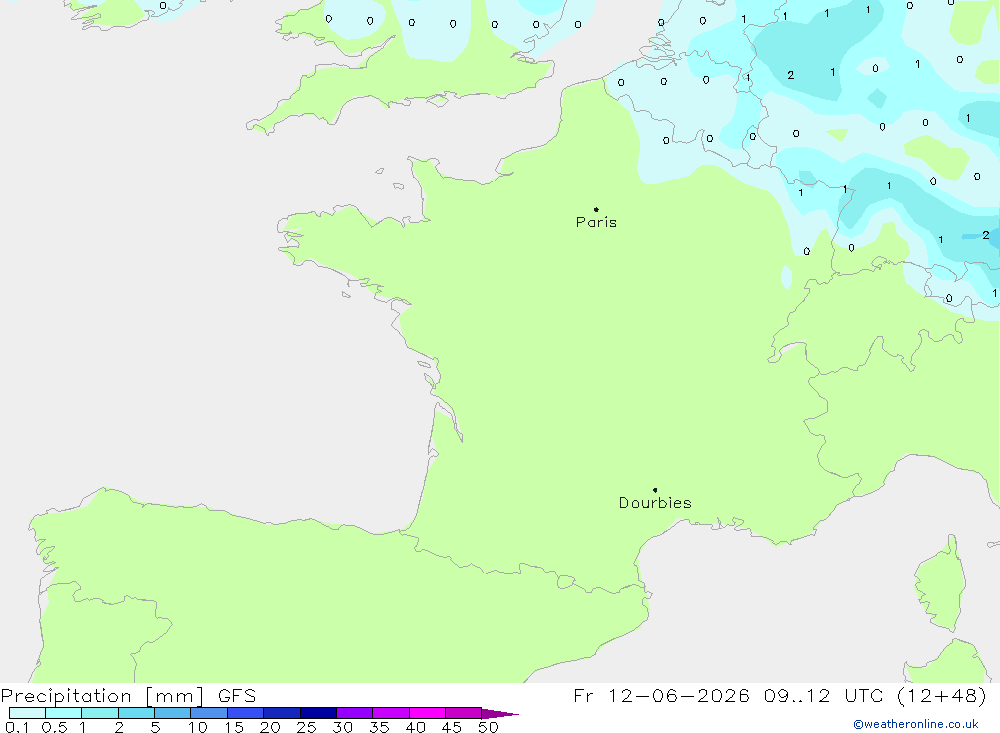Click the '25' legend scale label
The height and width of the screenshot is (733, 1000).
tap(307, 727)
